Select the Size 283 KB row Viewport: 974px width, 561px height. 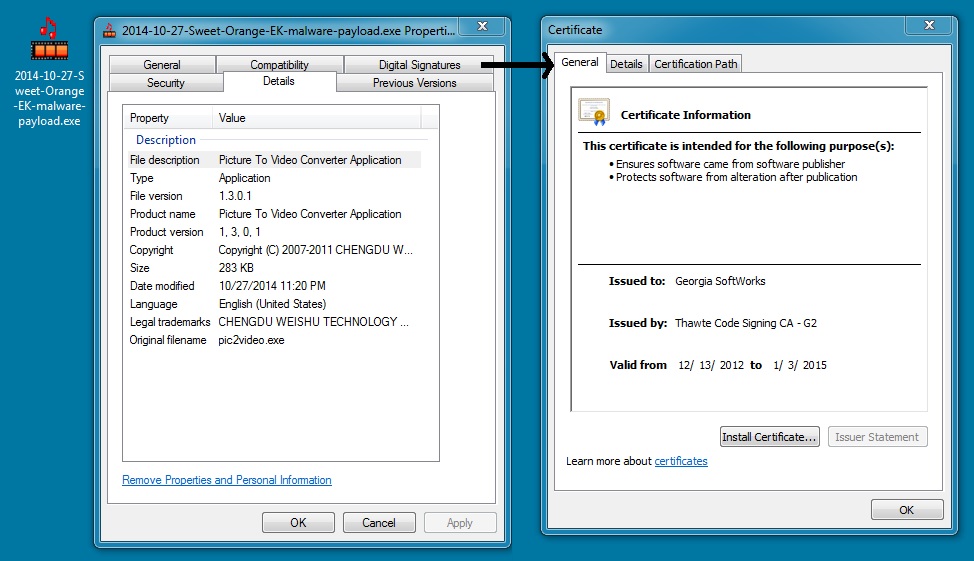pos(274,268)
